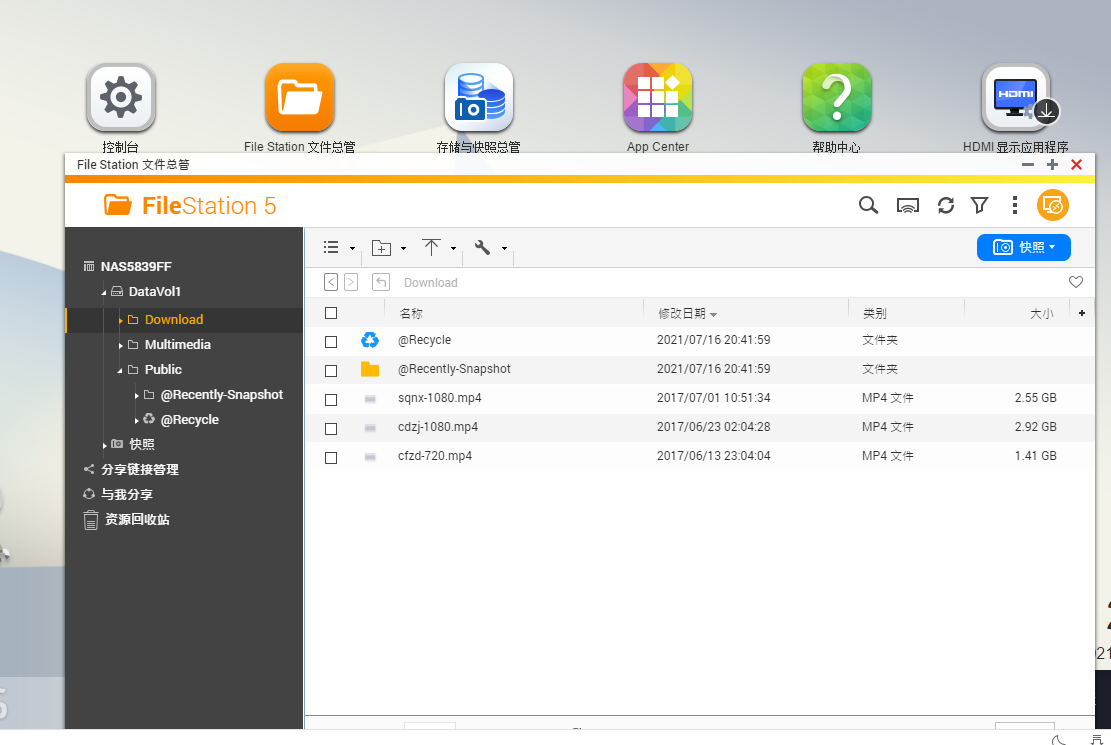Click the yellow folder icon of @Recently-Snapshot
Screen dimensions: 1111x745
370,369
